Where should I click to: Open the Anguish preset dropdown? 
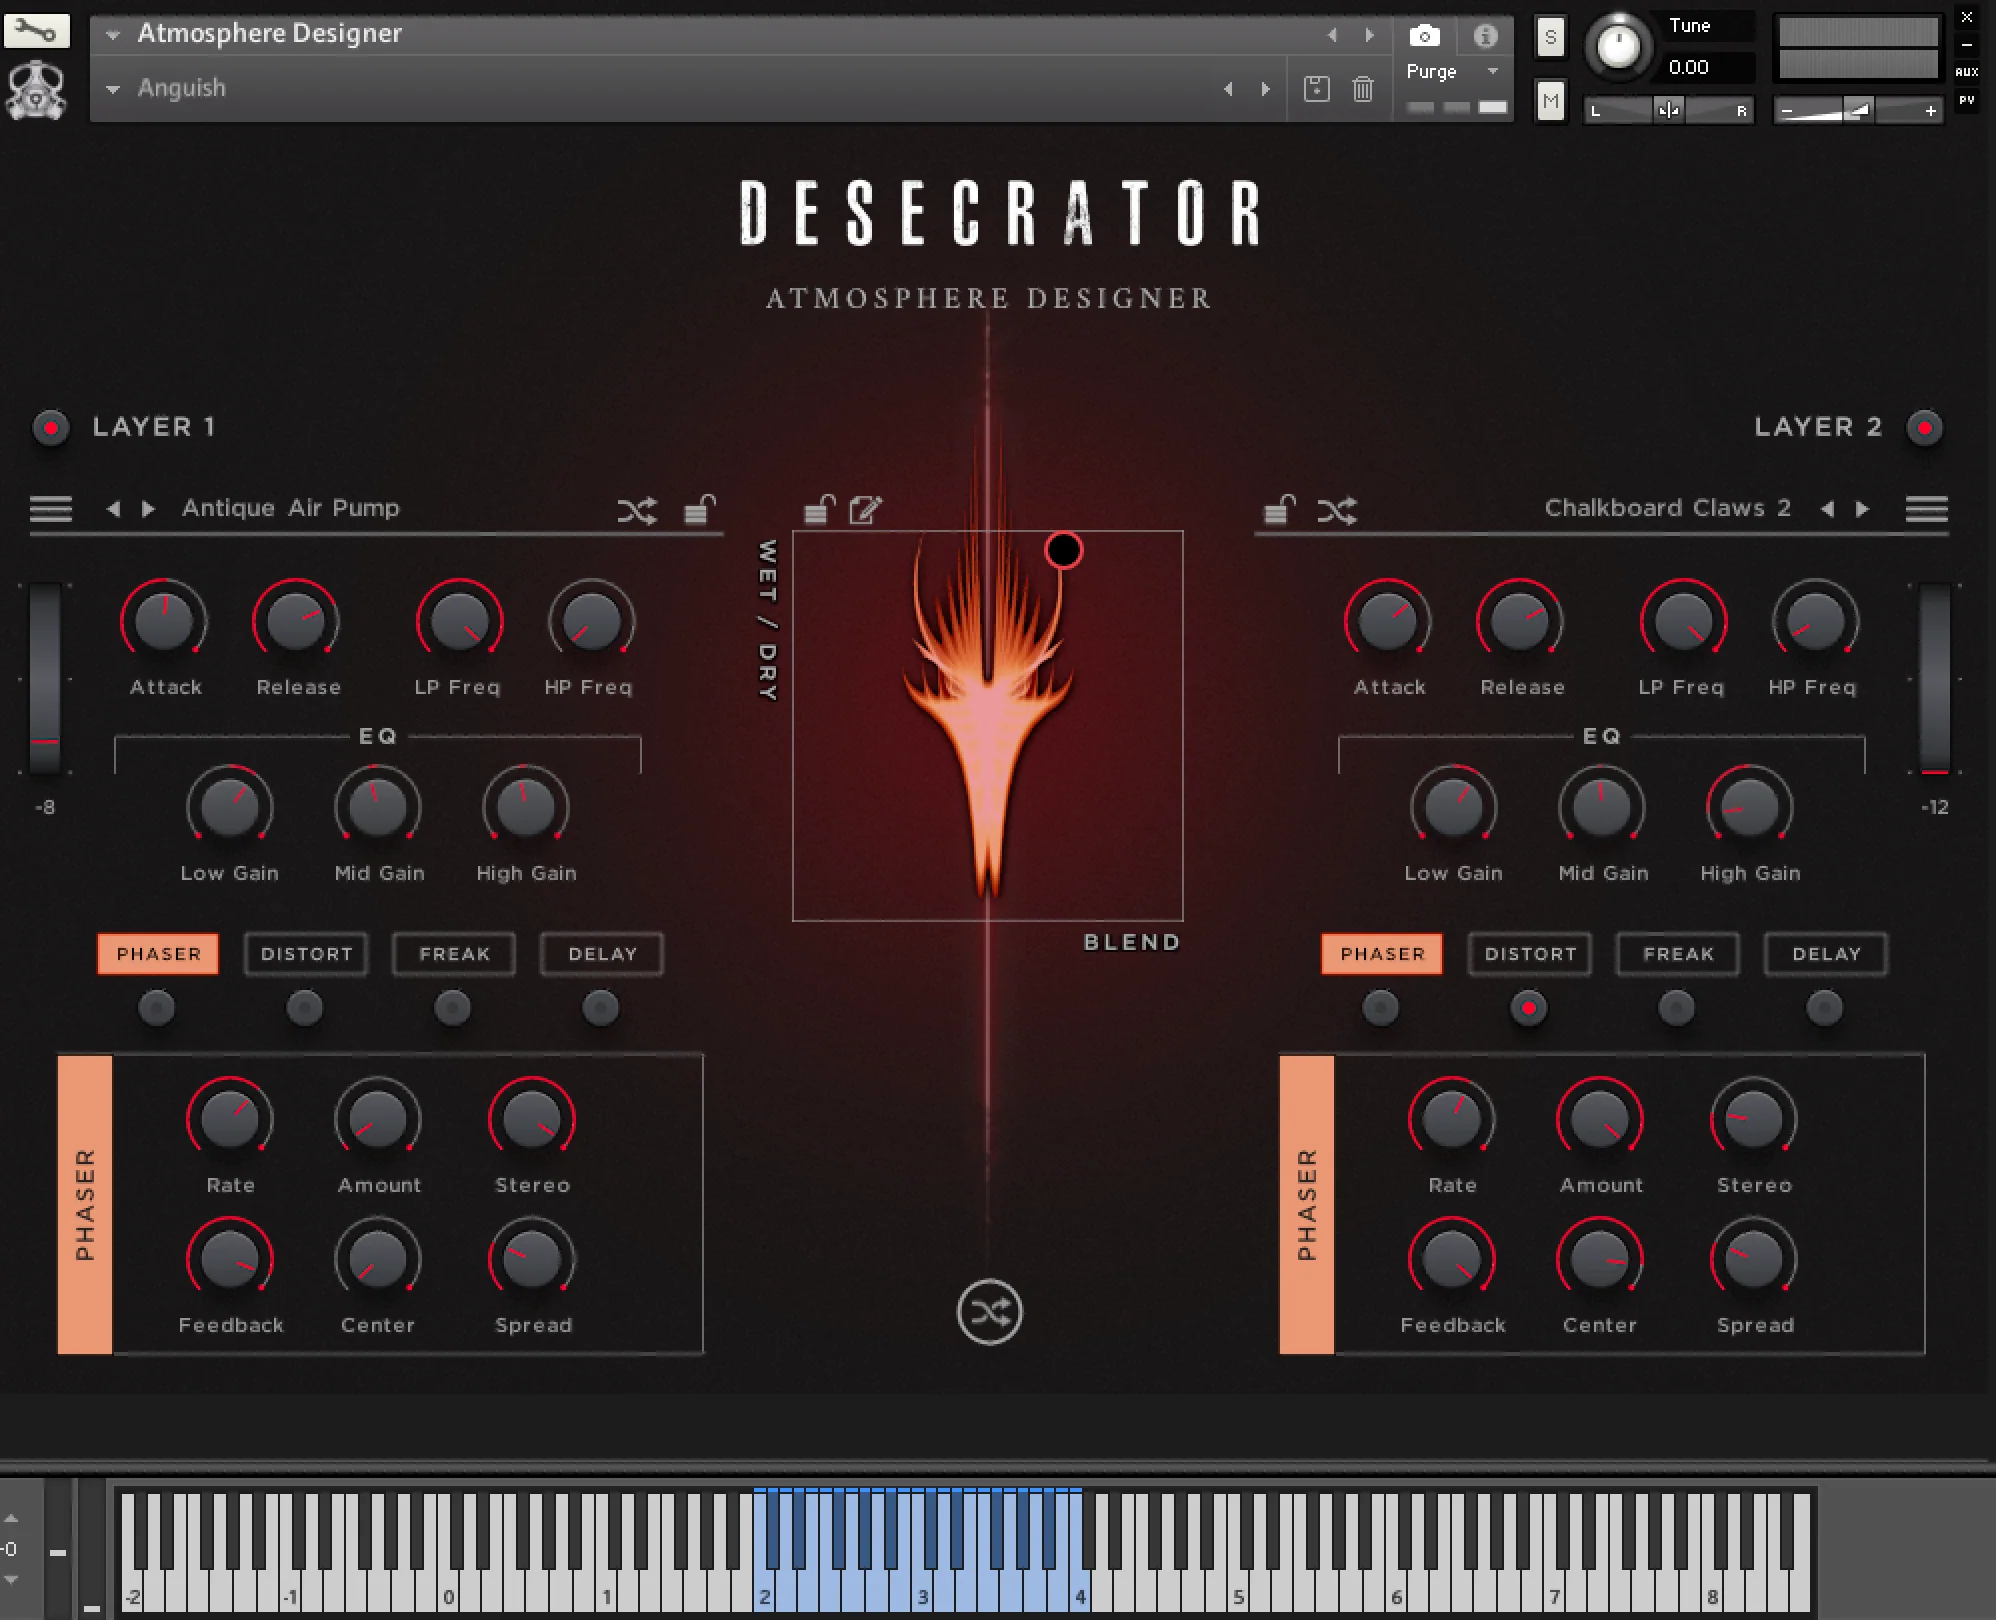click(x=113, y=89)
